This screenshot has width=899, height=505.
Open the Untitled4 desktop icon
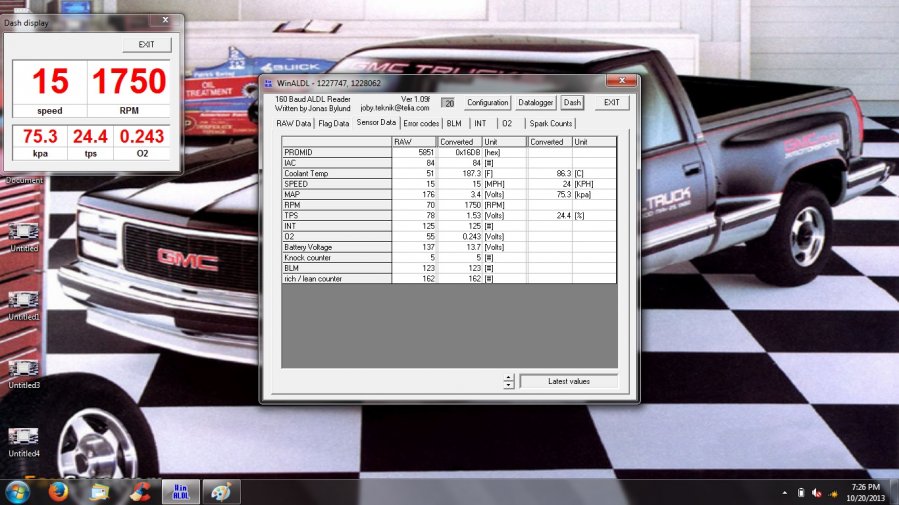point(24,443)
